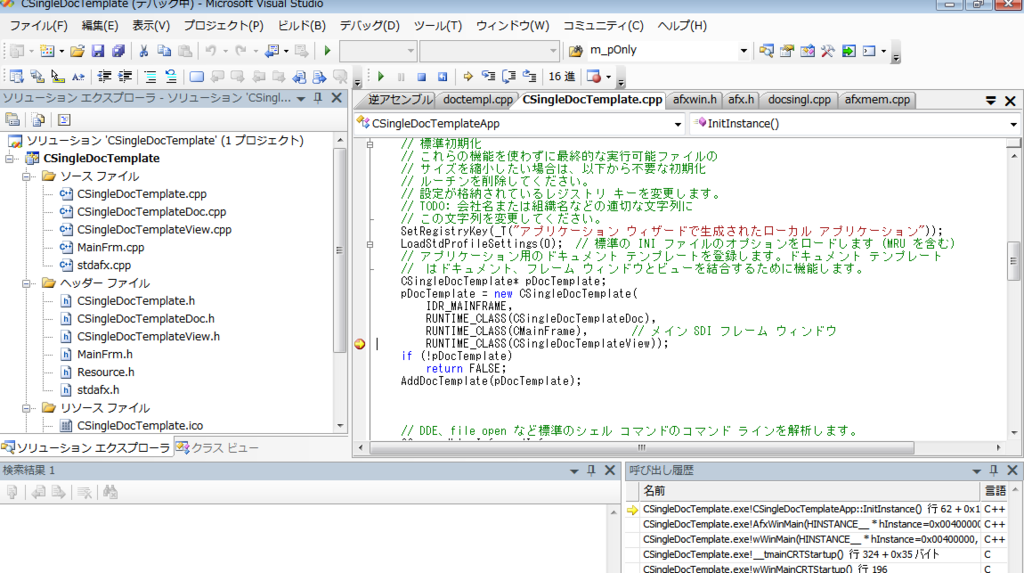Click the 名前 column header in call stack

(x=810, y=491)
